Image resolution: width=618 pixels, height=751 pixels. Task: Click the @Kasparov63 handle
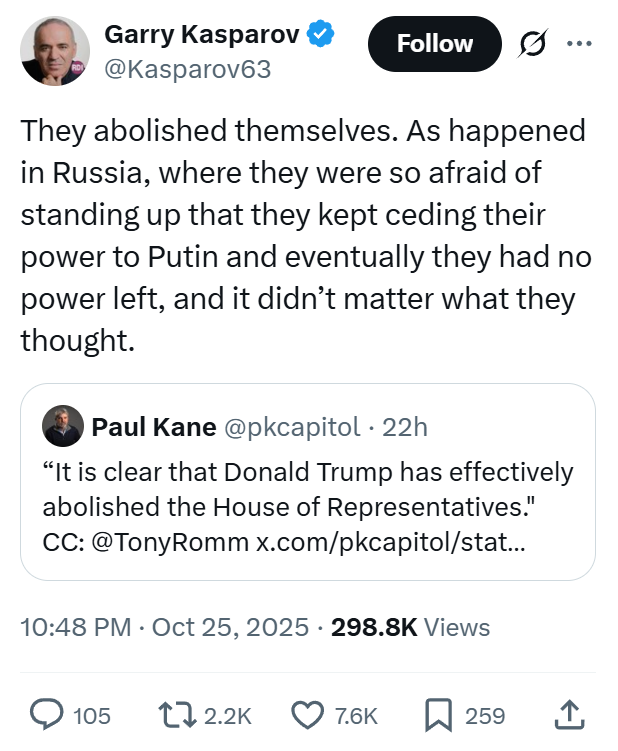pyautogui.click(x=188, y=70)
